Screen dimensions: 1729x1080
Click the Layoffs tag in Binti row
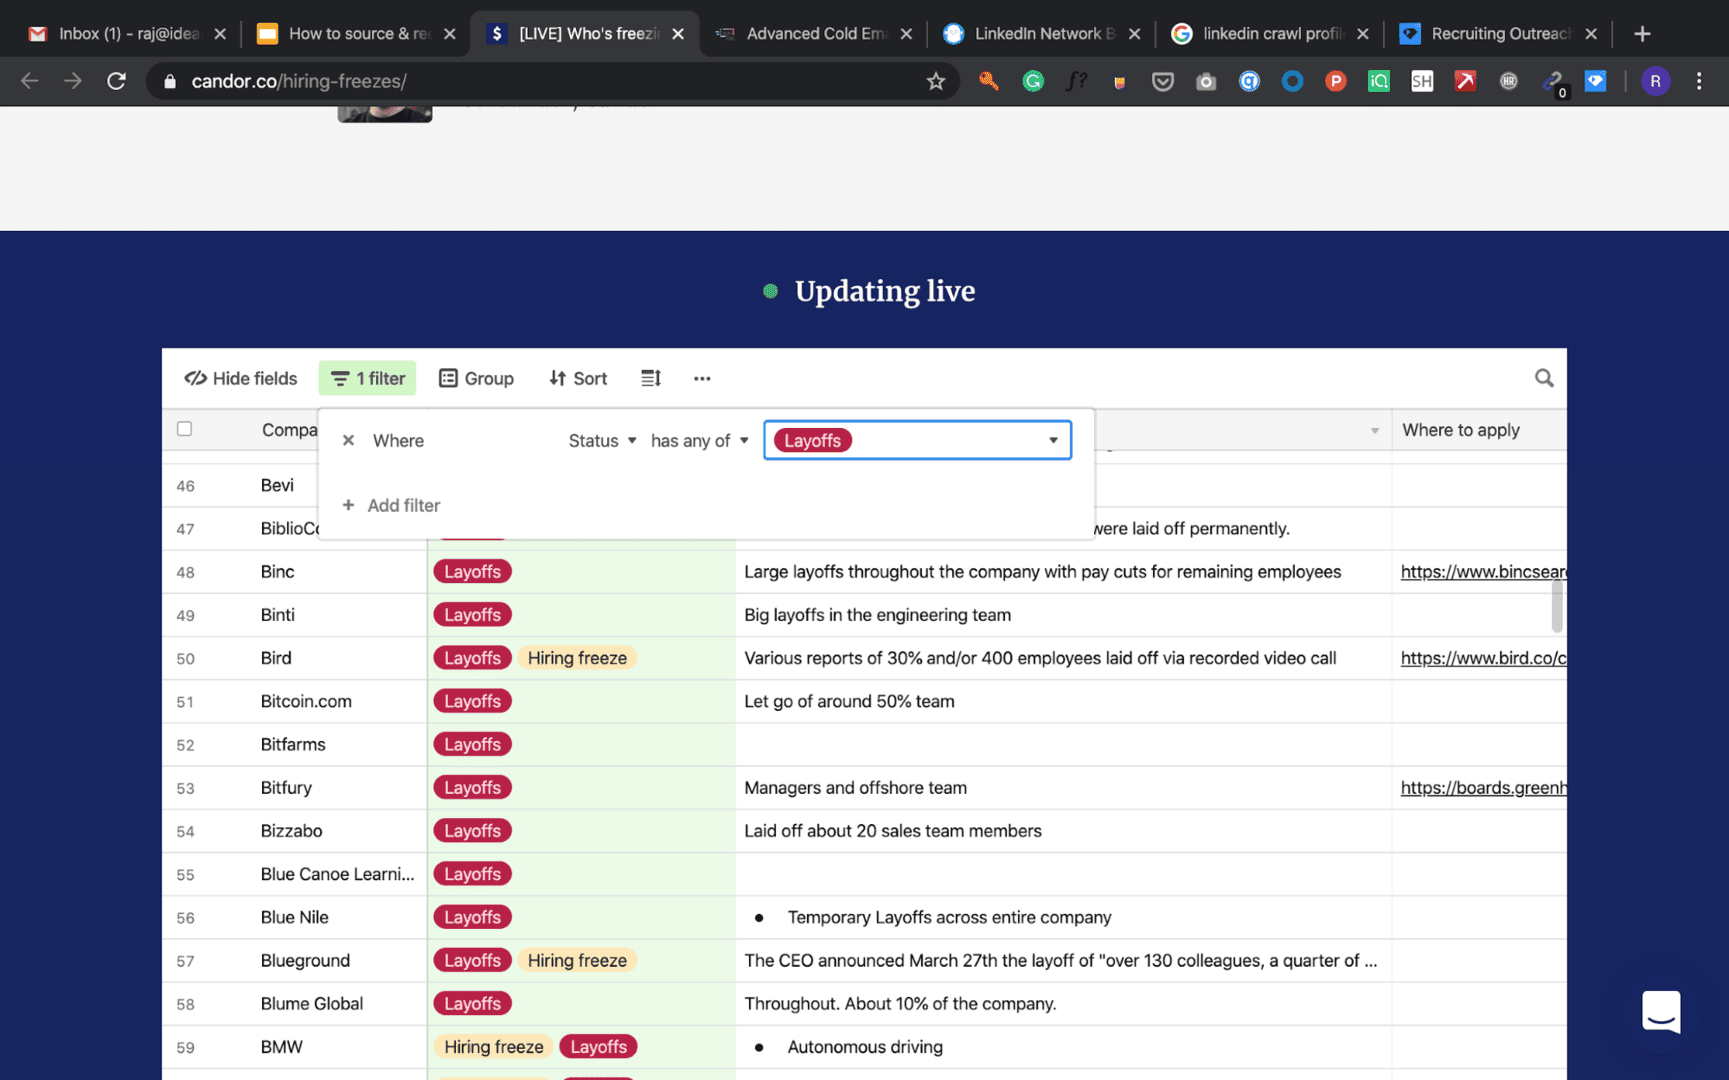point(472,615)
